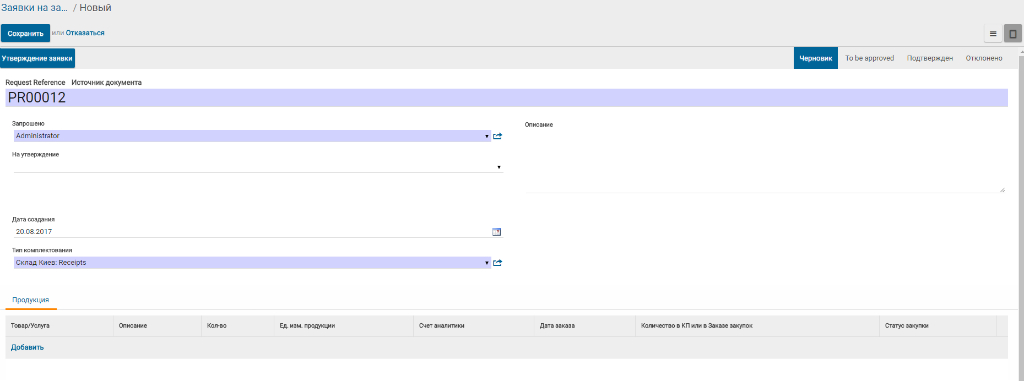Select the To be approved stage
The image size is (1024, 381).
(869, 58)
